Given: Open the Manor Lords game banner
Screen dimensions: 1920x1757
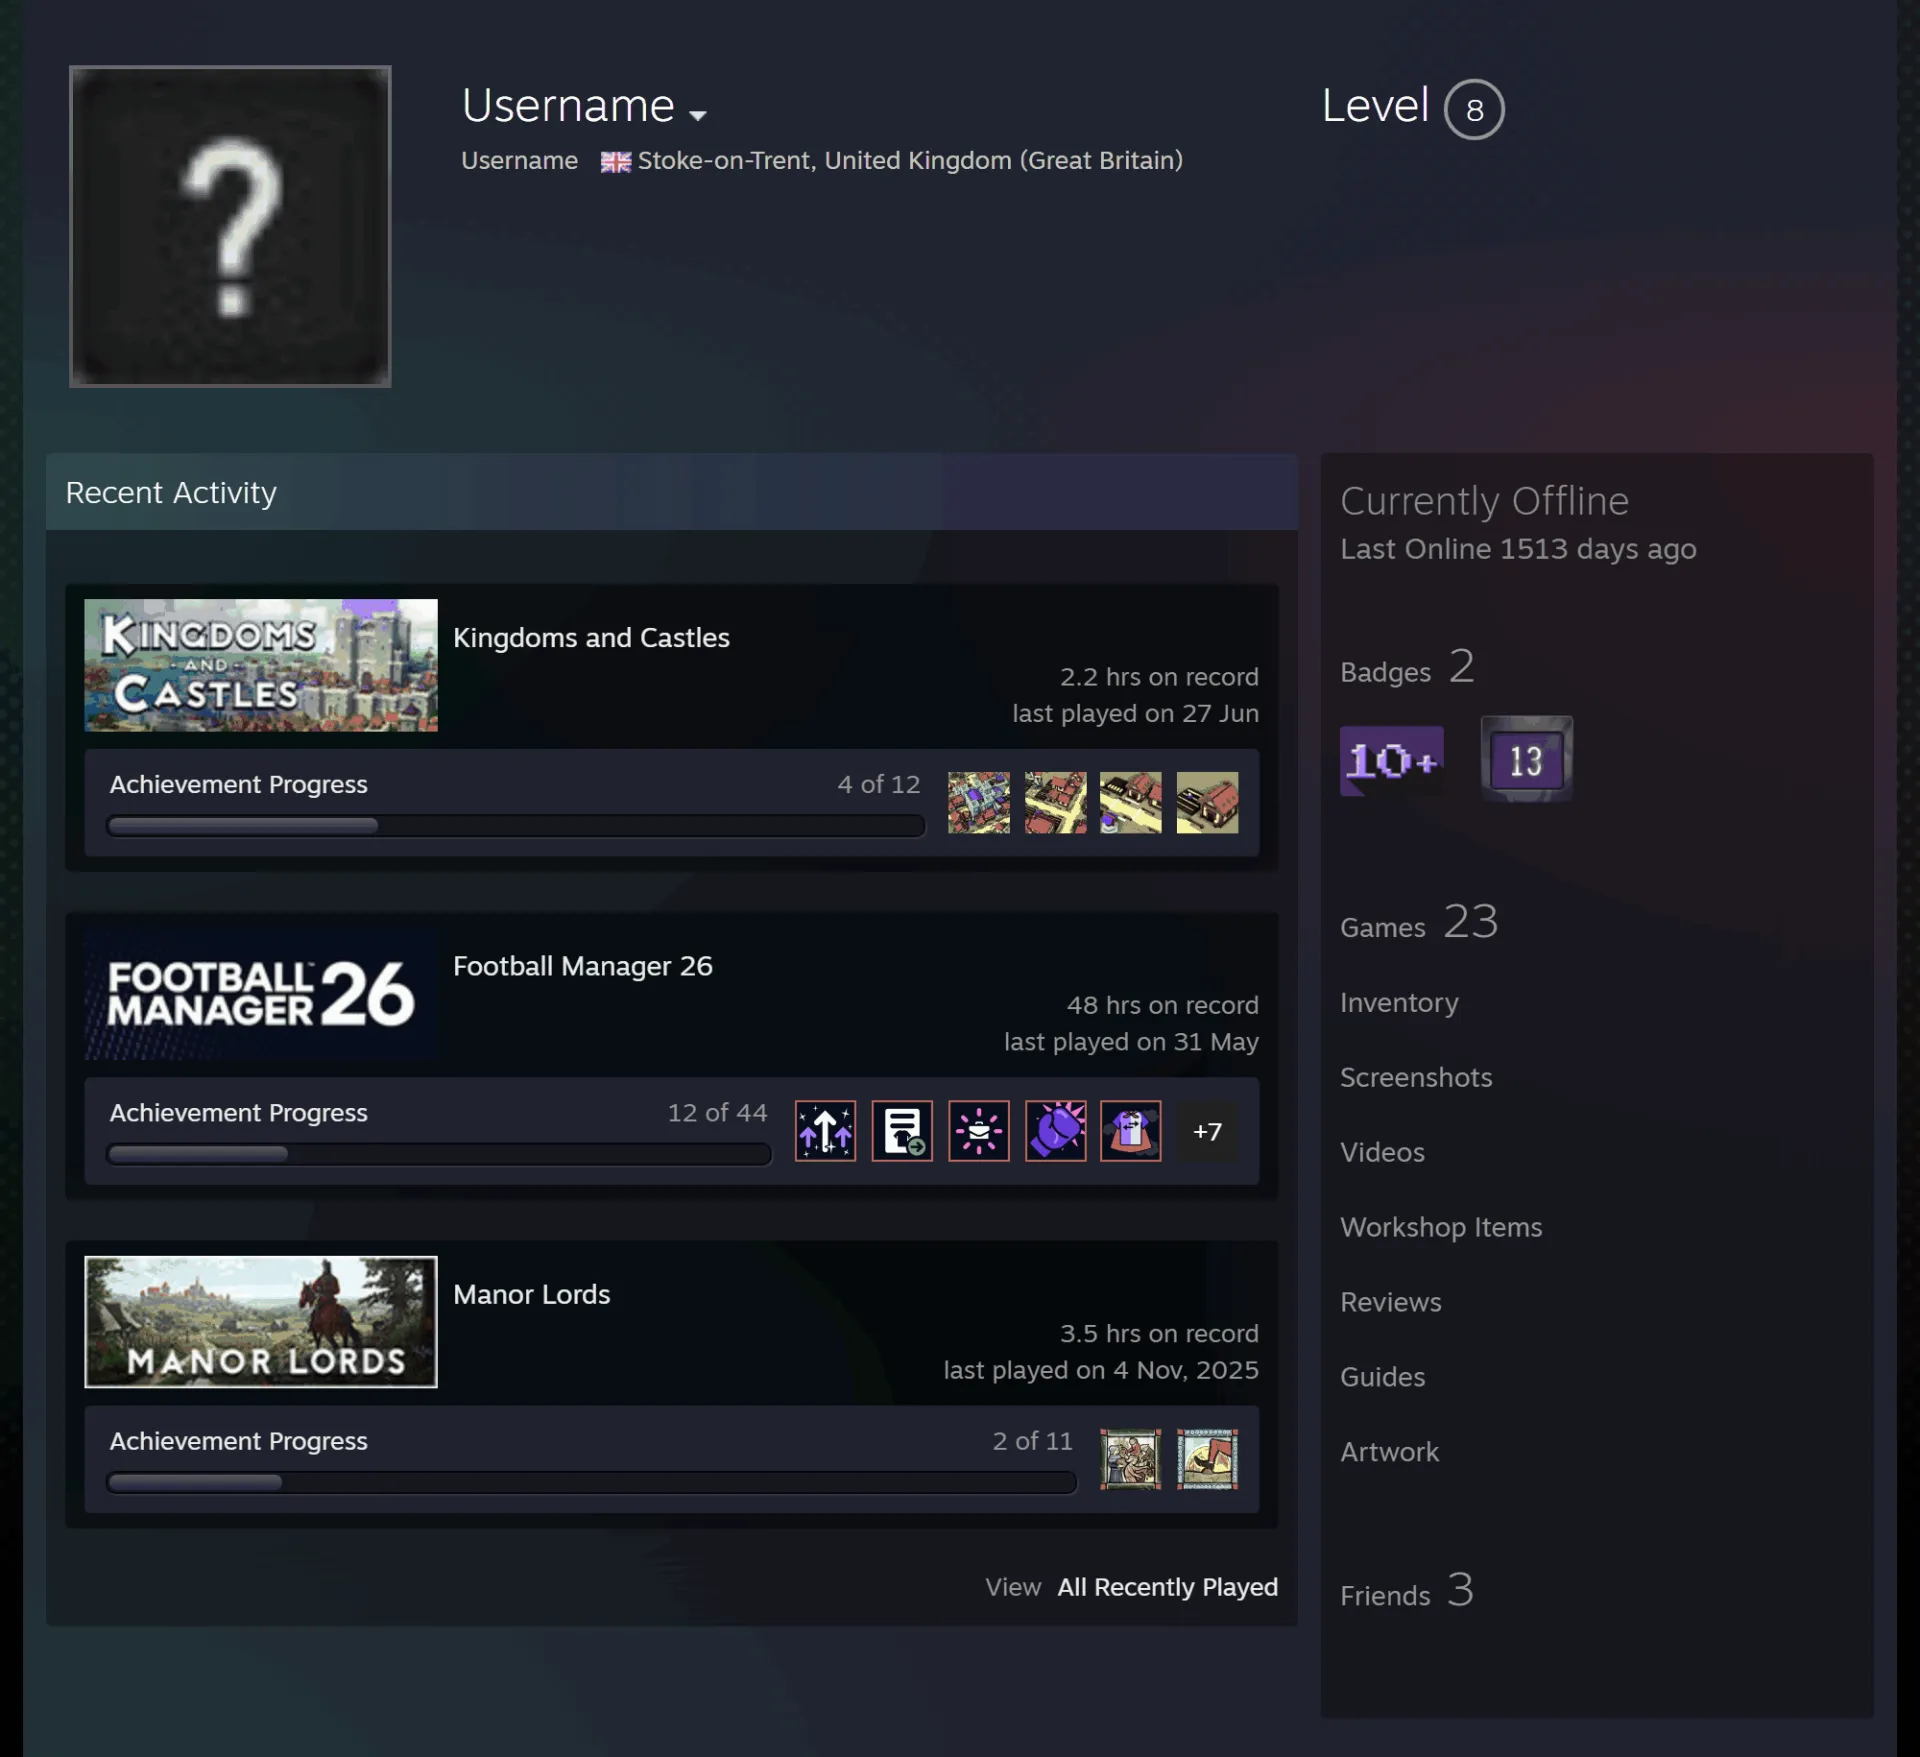Looking at the screenshot, I should point(261,1322).
